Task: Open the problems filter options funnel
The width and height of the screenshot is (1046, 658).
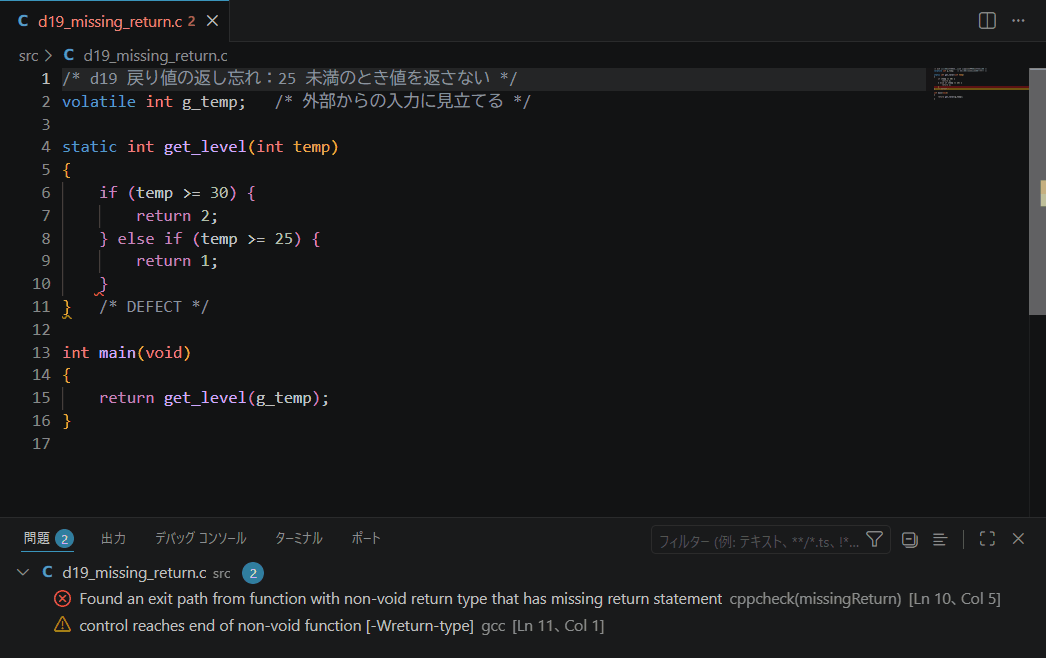Action: [x=875, y=539]
